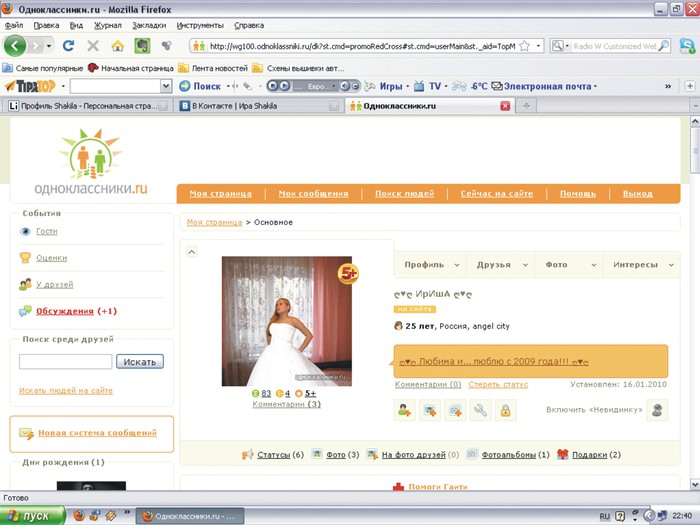Switch to the Профиль Shakila tab

88,106
